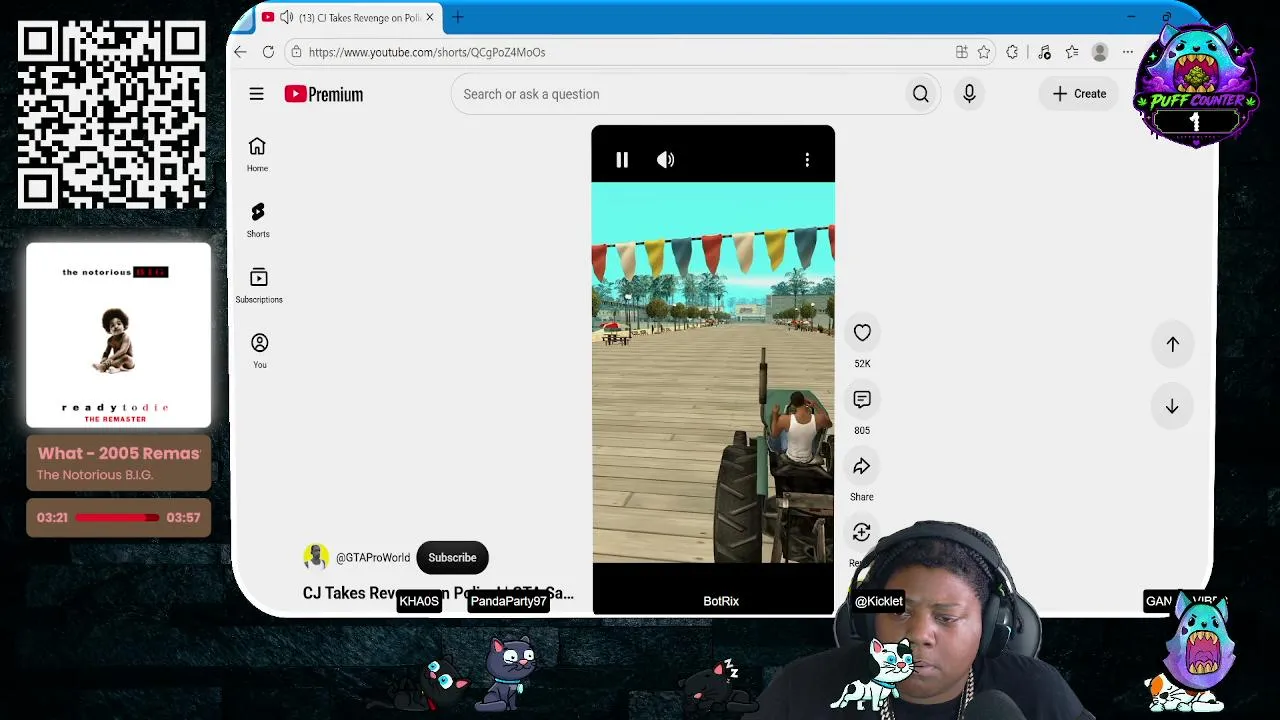Image resolution: width=1280 pixels, height=720 pixels.
Task: View site info via the lock icon
Action: point(296,52)
